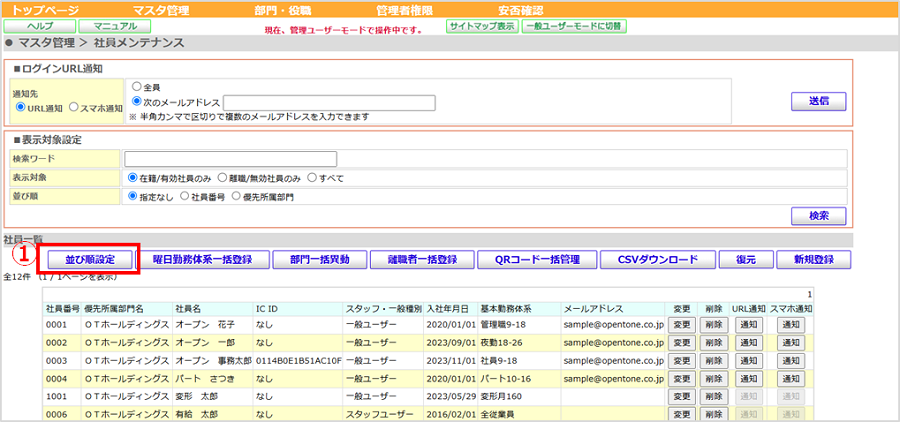Screen dimensions: 900x422
Task: Click page number 1 in pager
Action: click(x=809, y=295)
